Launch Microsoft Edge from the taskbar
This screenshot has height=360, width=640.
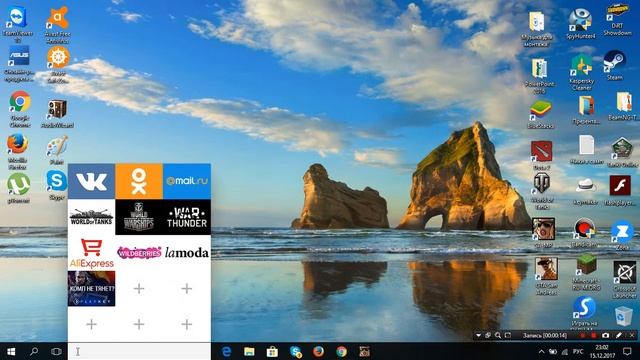pos(226,351)
